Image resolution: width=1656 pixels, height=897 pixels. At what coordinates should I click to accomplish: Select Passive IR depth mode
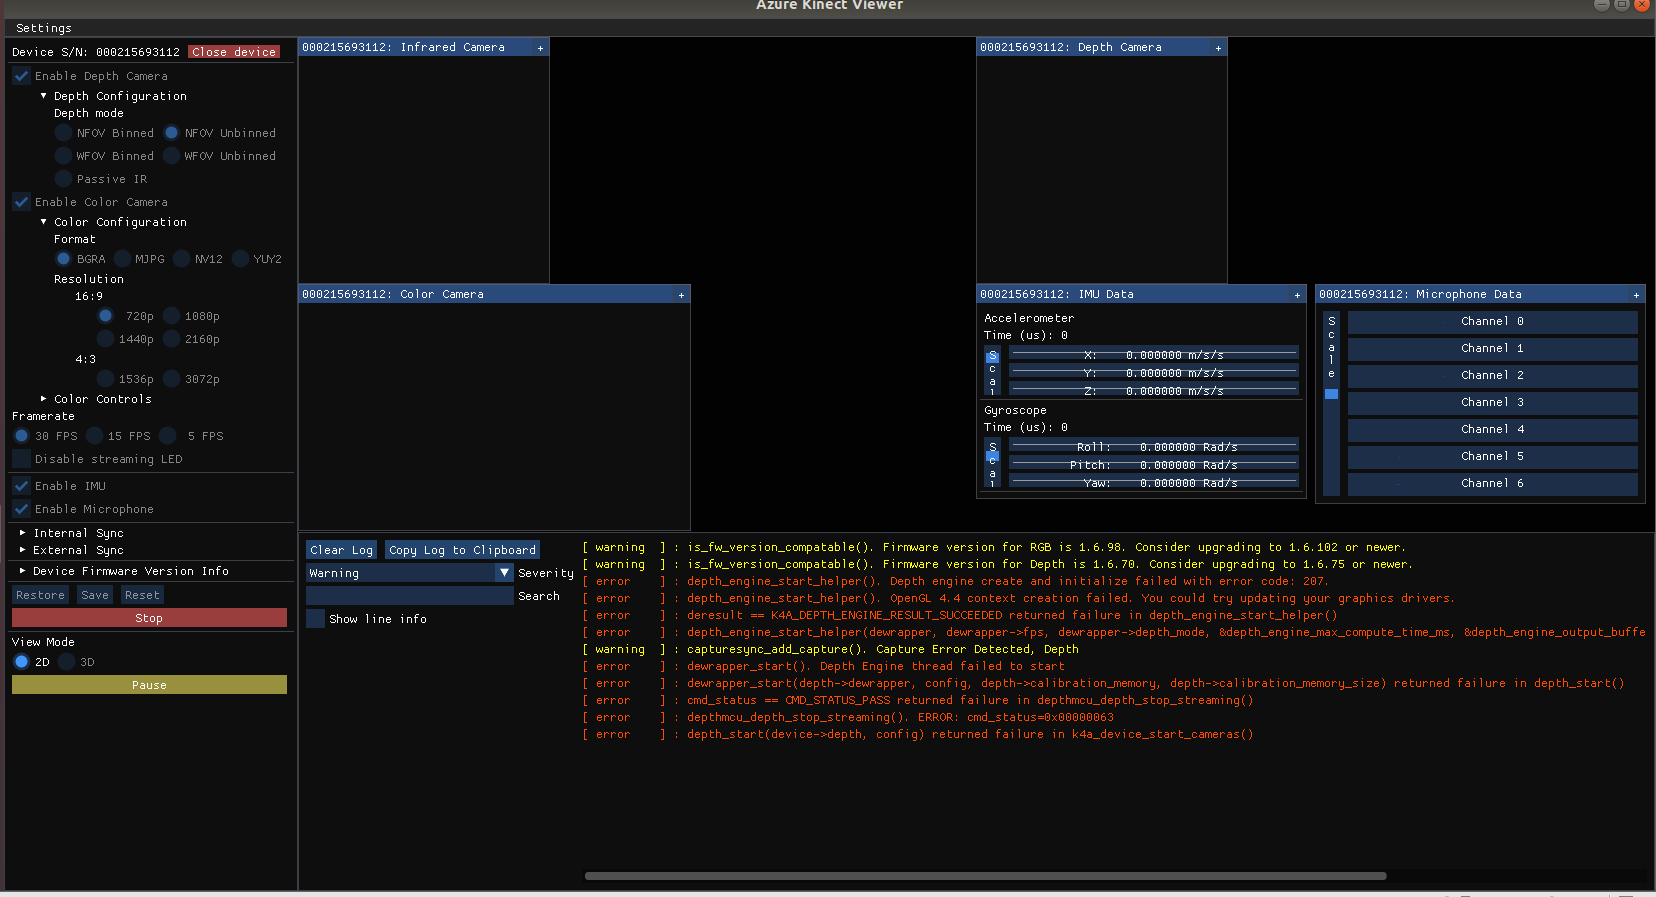(64, 179)
